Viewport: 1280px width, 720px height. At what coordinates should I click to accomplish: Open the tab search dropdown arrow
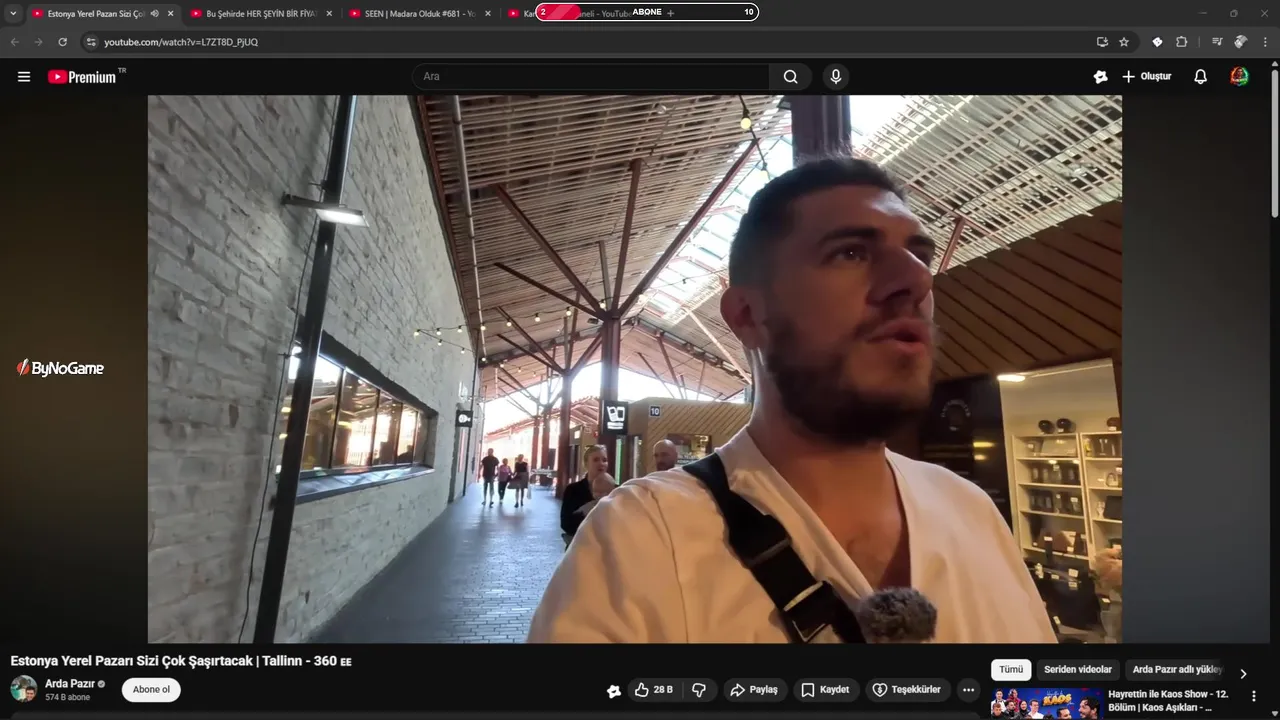(x=13, y=13)
